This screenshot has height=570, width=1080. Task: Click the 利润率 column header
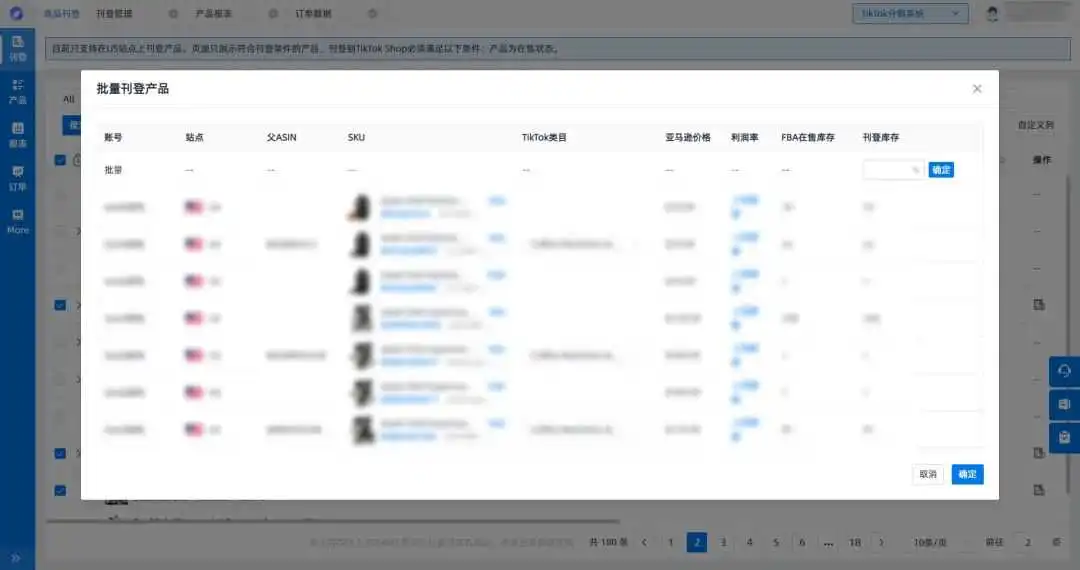[745, 138]
